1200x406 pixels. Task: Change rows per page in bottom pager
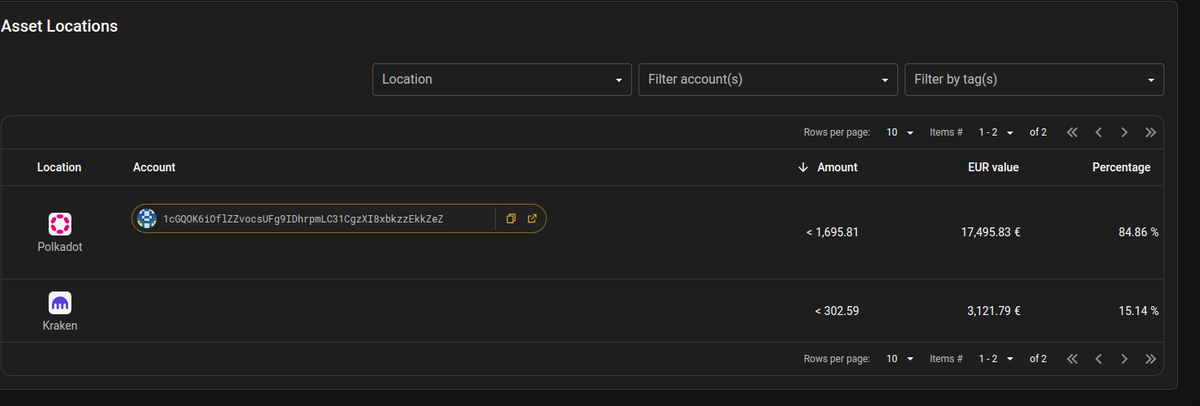click(x=900, y=358)
